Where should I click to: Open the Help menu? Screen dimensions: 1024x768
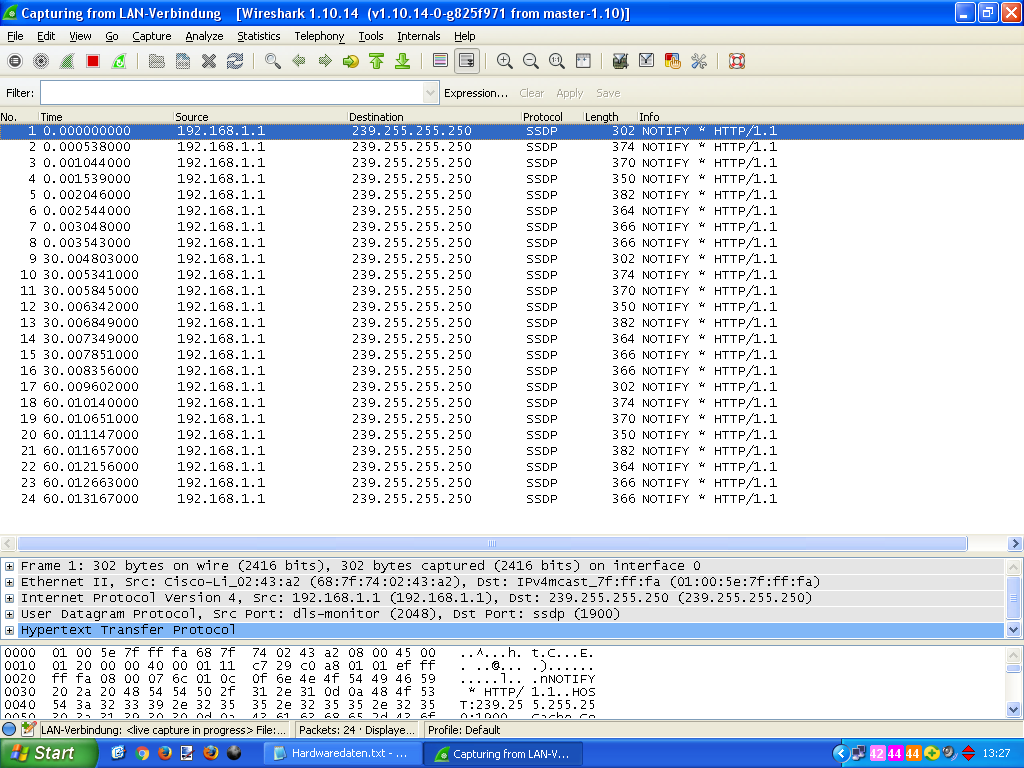pyautogui.click(x=464, y=37)
